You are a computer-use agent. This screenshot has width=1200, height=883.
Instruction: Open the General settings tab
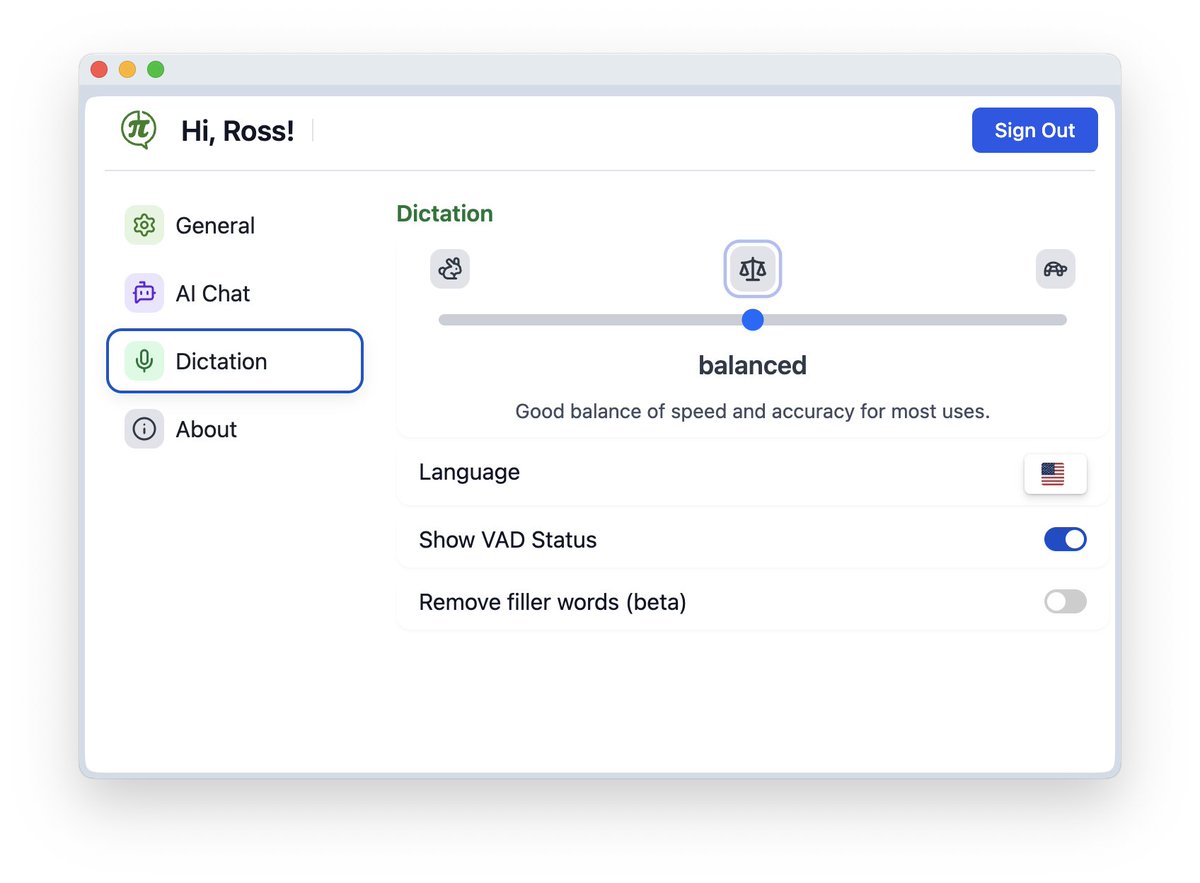point(235,225)
